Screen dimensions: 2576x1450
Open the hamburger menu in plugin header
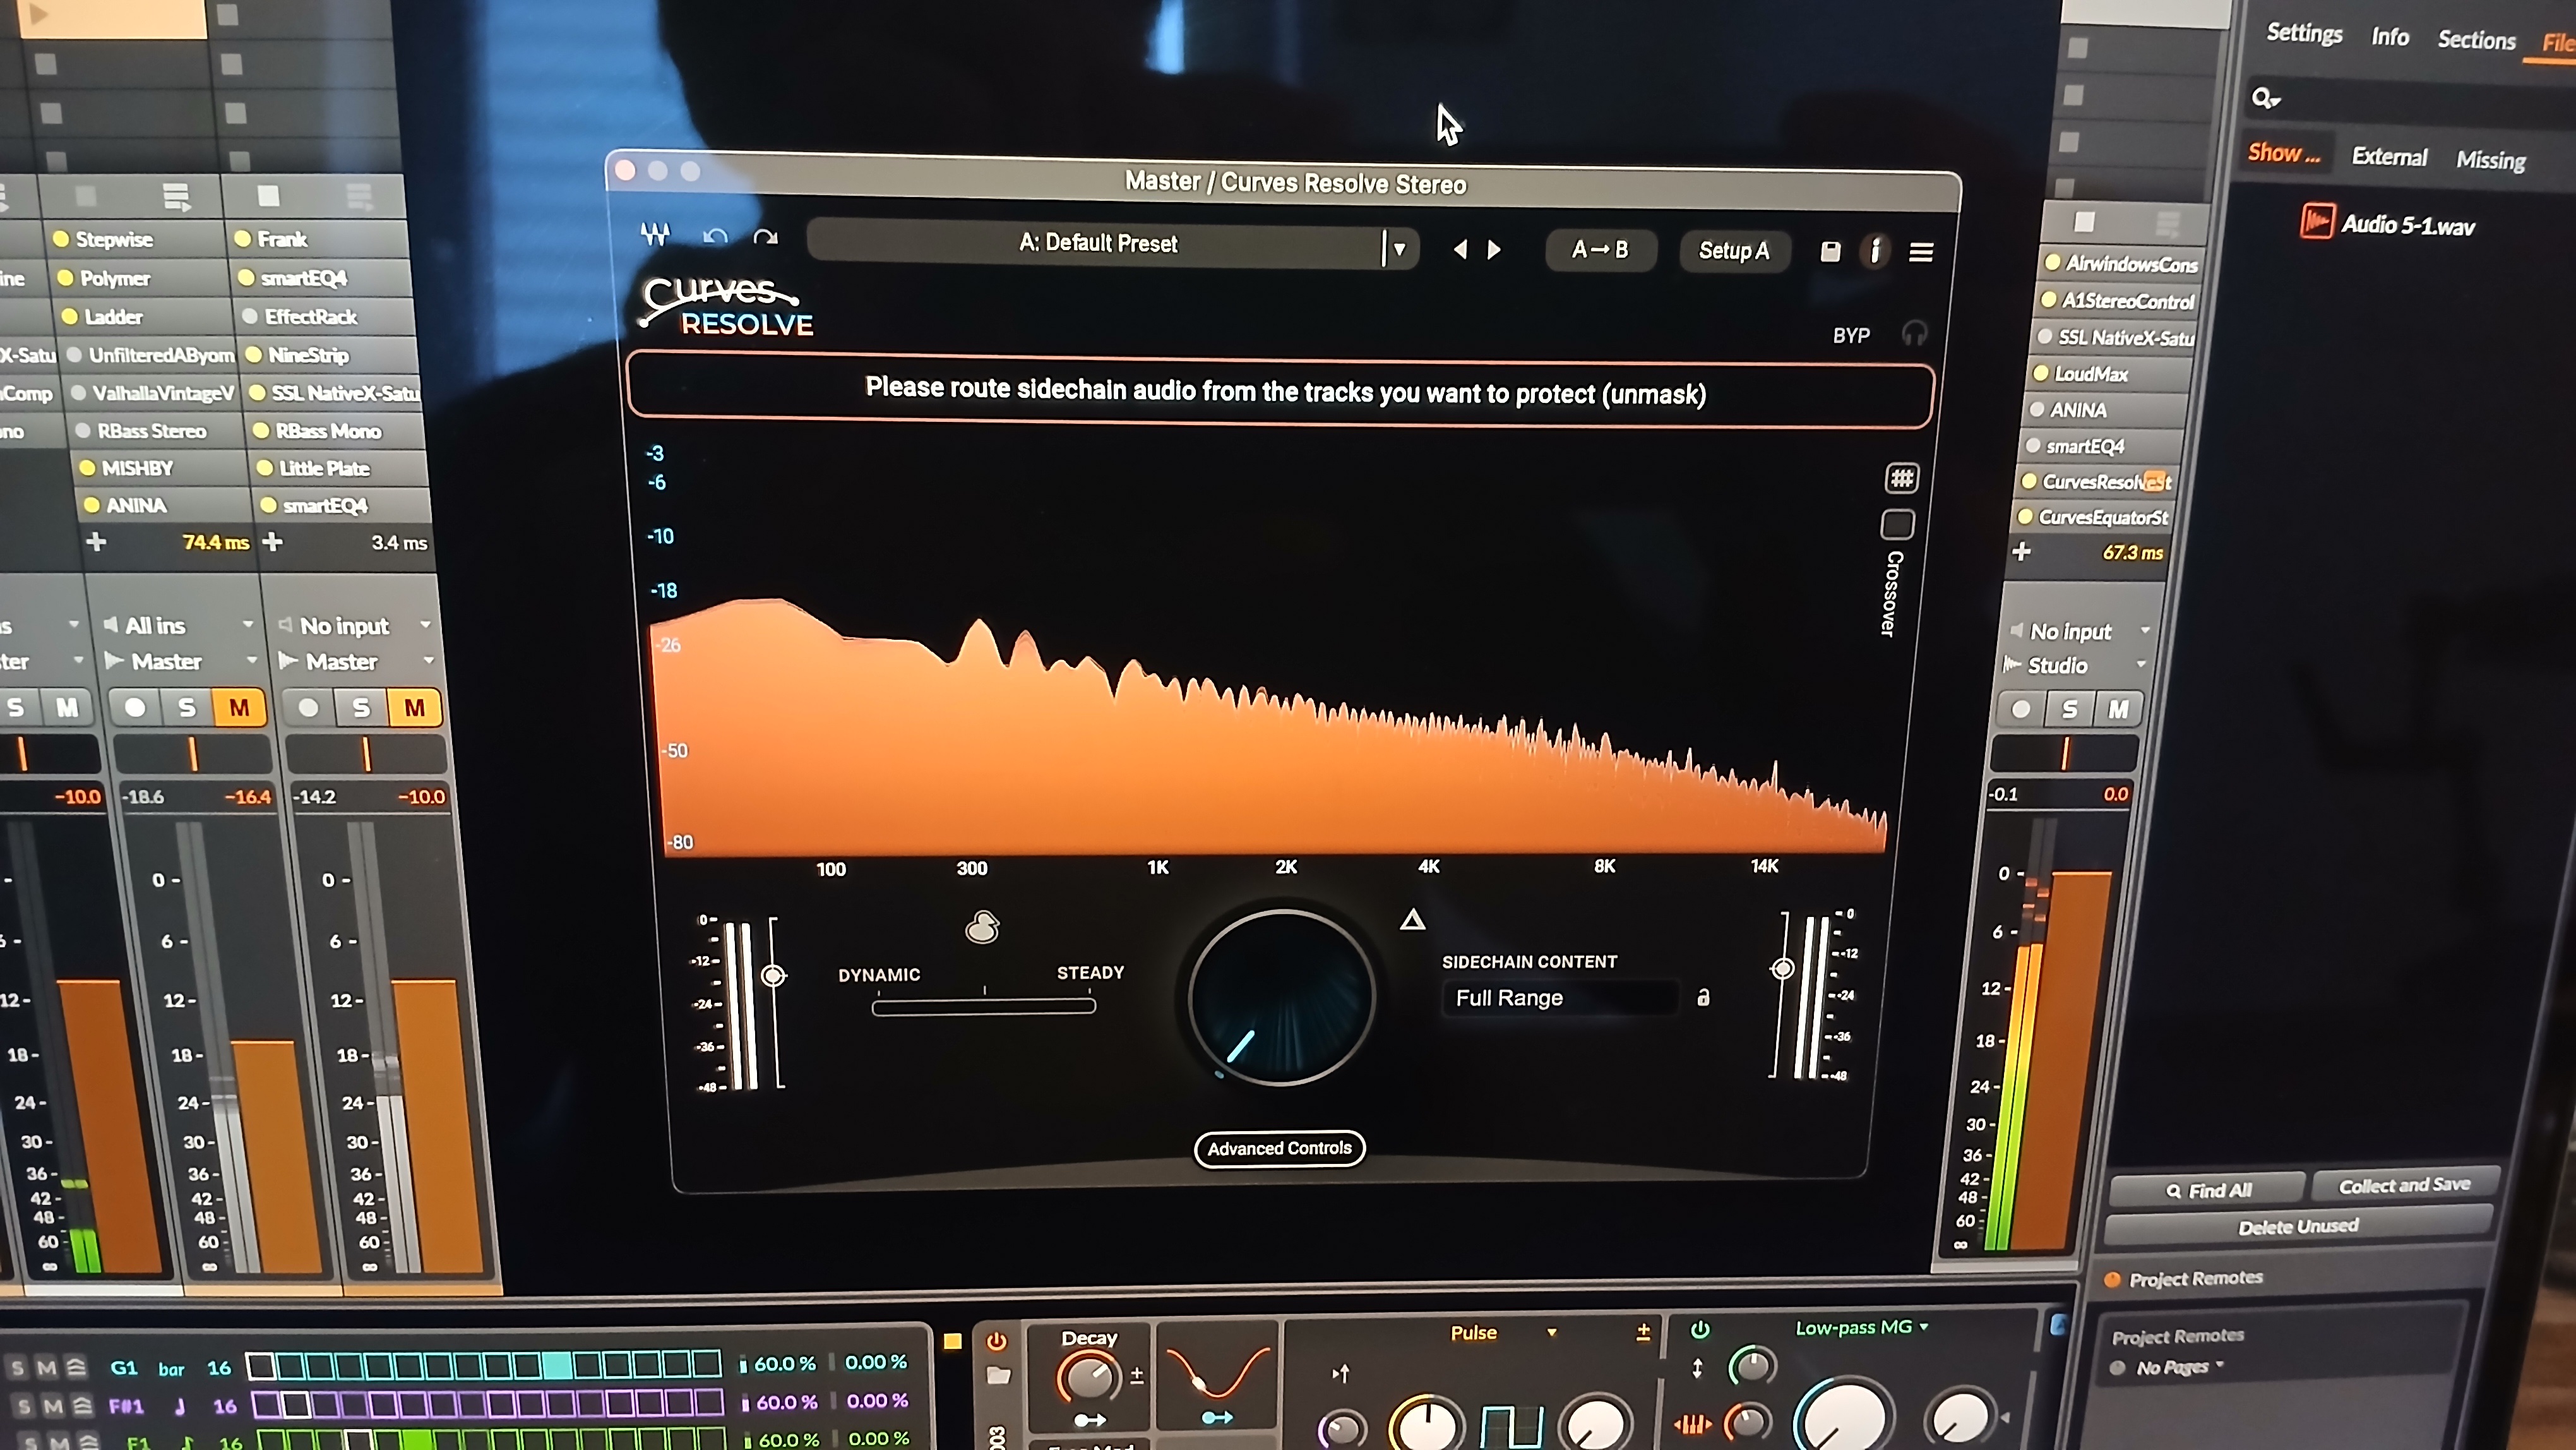point(1920,252)
